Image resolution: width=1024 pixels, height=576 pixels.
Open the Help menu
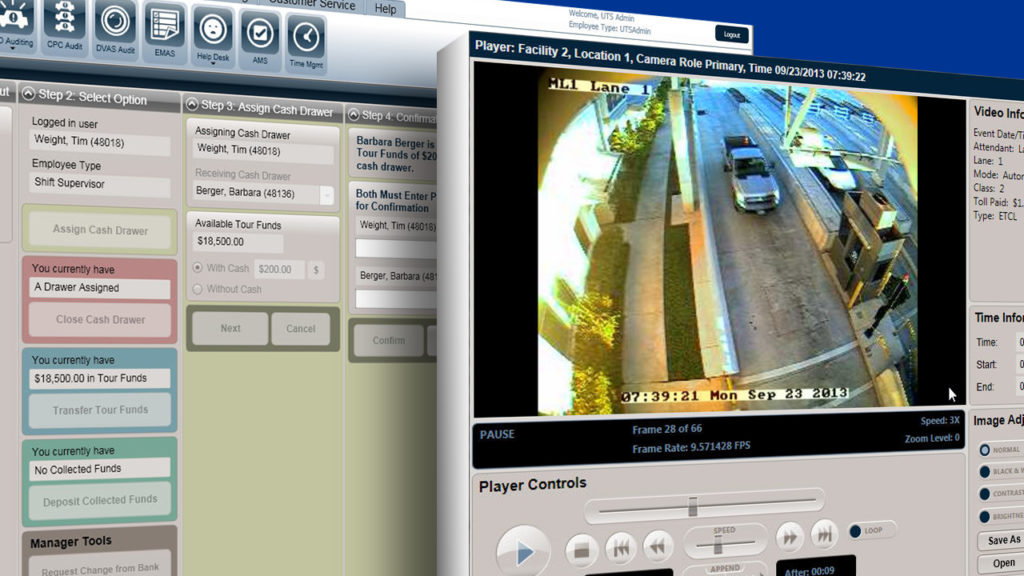(386, 8)
